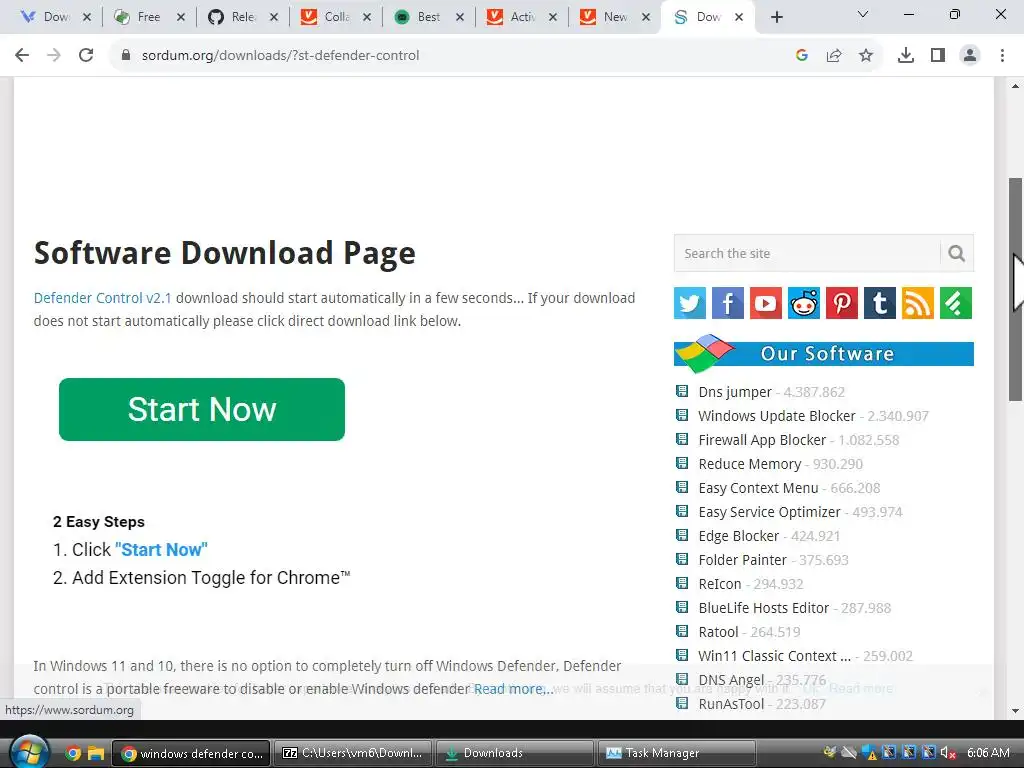Screen dimensions: 1024x768
Task: Open the BlueLife Hosts Editor link
Action: 763,608
